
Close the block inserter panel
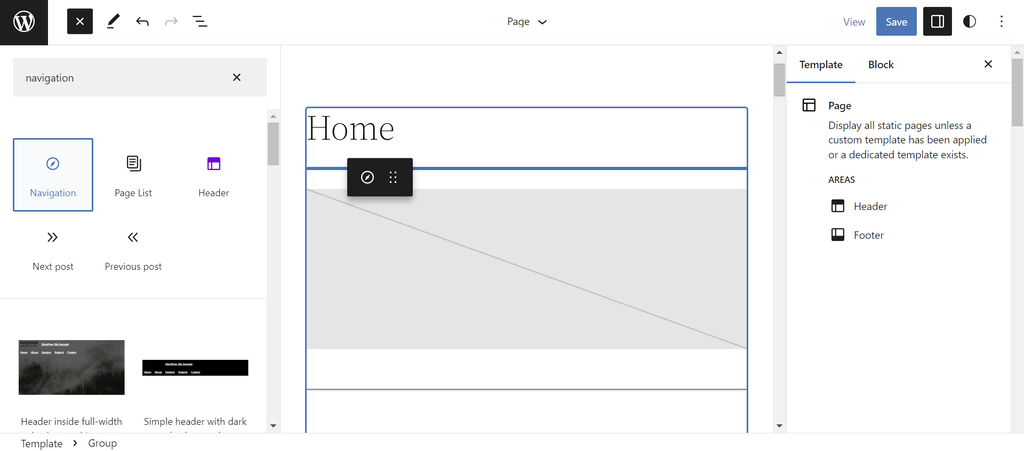tap(80, 22)
